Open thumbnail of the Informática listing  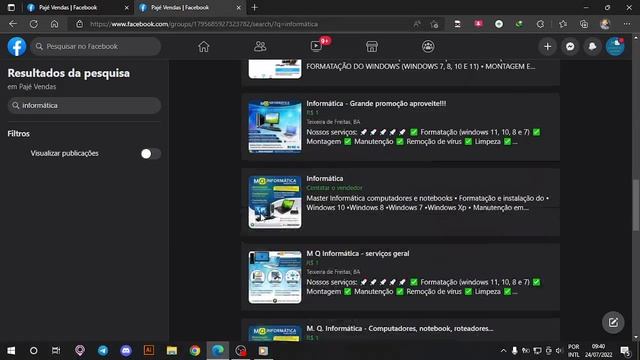tap(275, 202)
